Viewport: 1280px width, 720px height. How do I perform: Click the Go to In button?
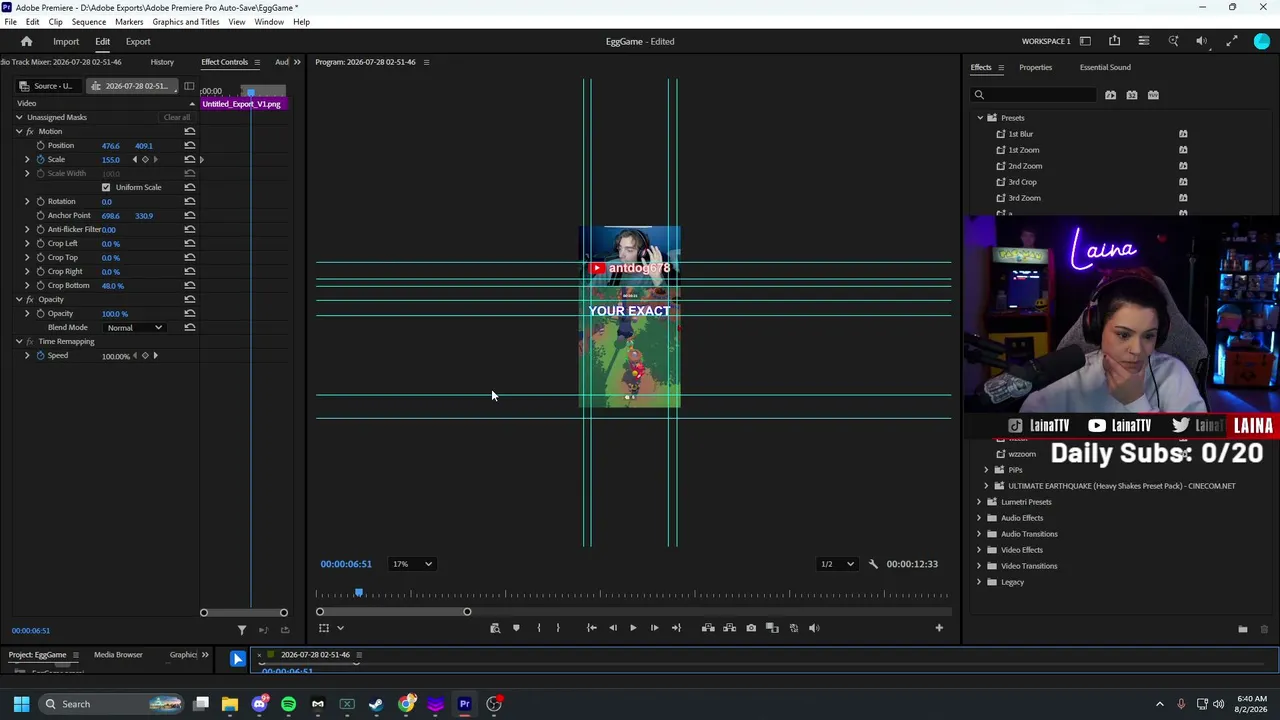[x=591, y=628]
